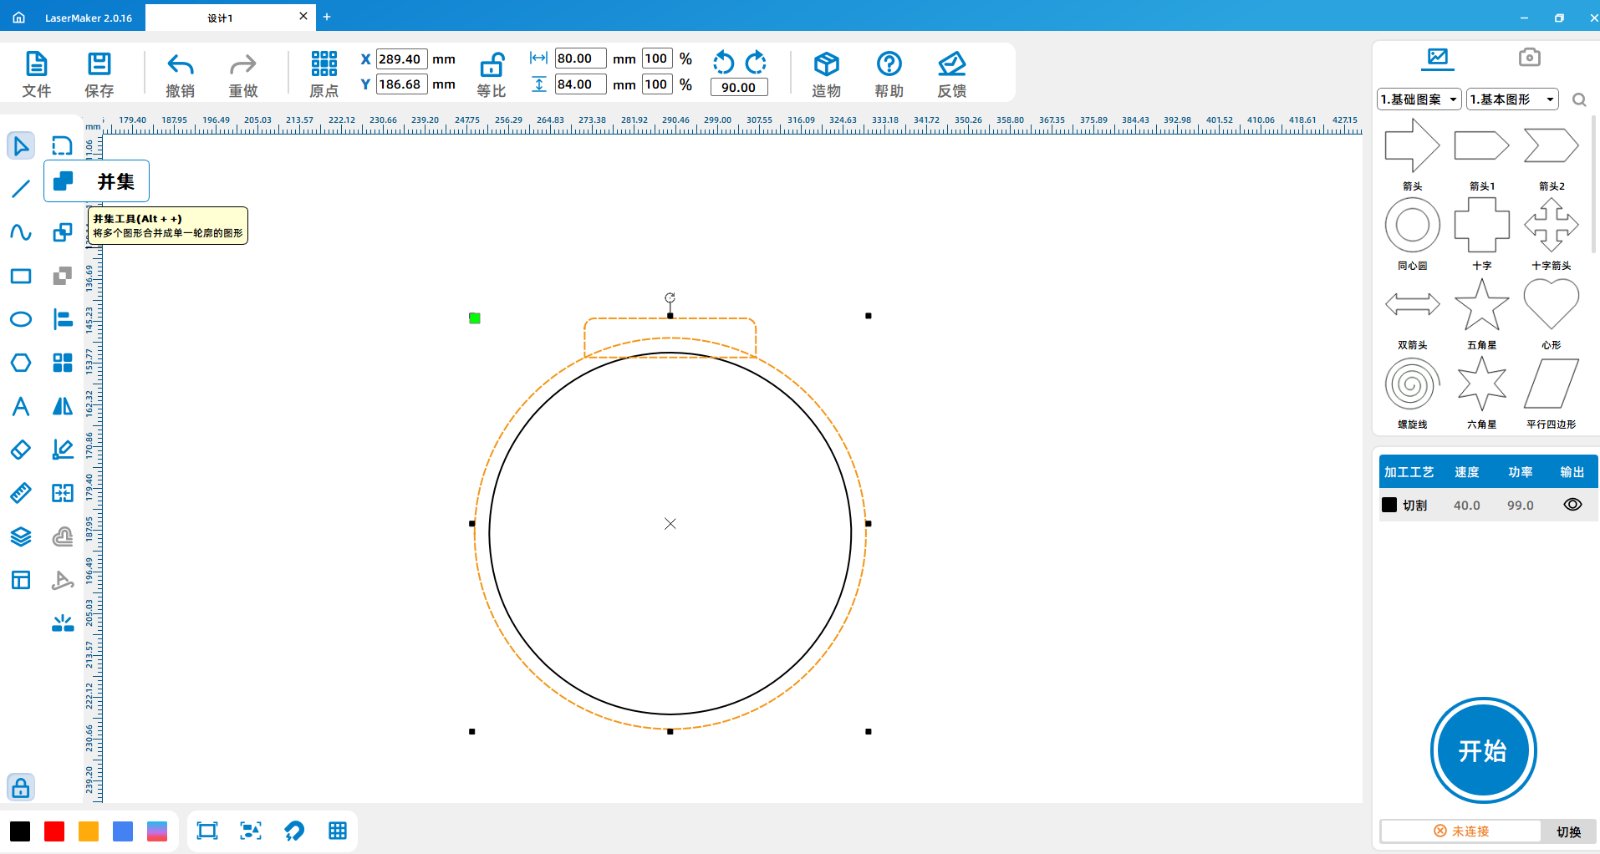Pick the eraser tool in left toolbar
Viewport: 1600px width, 854px height.
(20, 450)
